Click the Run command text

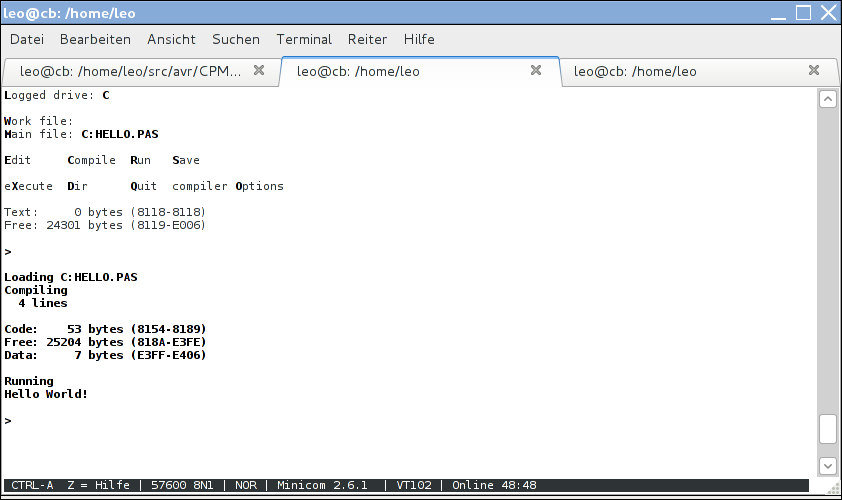[x=141, y=160]
